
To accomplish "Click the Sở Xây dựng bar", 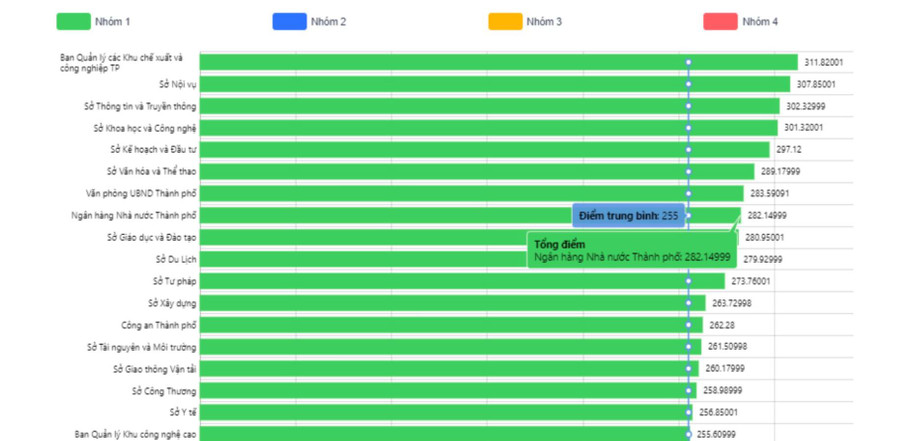I will pyautogui.click(x=452, y=303).
